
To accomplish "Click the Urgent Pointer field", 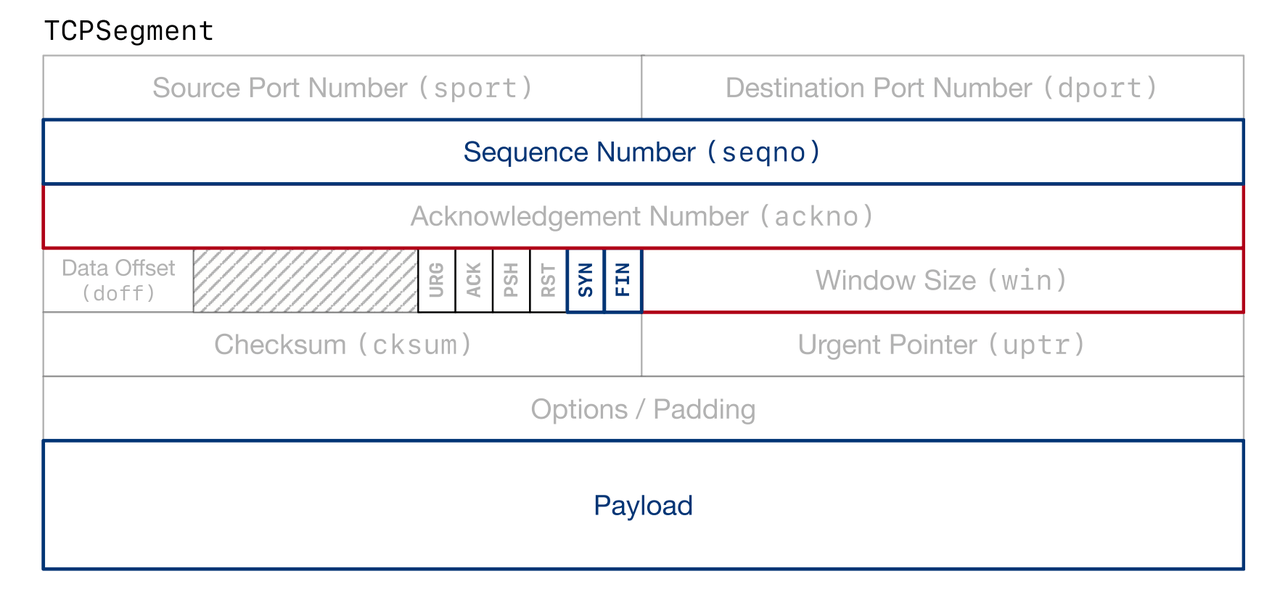I will coord(942,345).
